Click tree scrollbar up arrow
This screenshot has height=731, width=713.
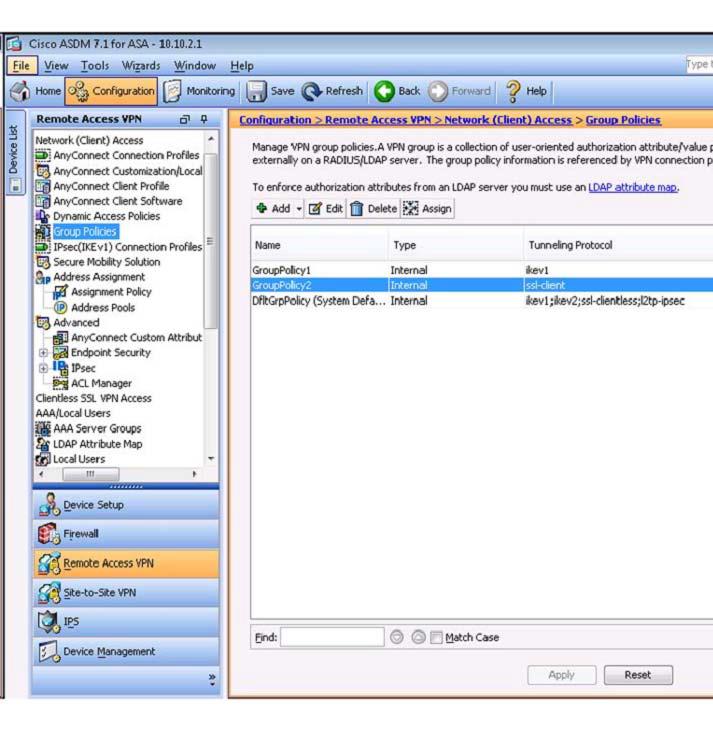pyautogui.click(x=211, y=139)
